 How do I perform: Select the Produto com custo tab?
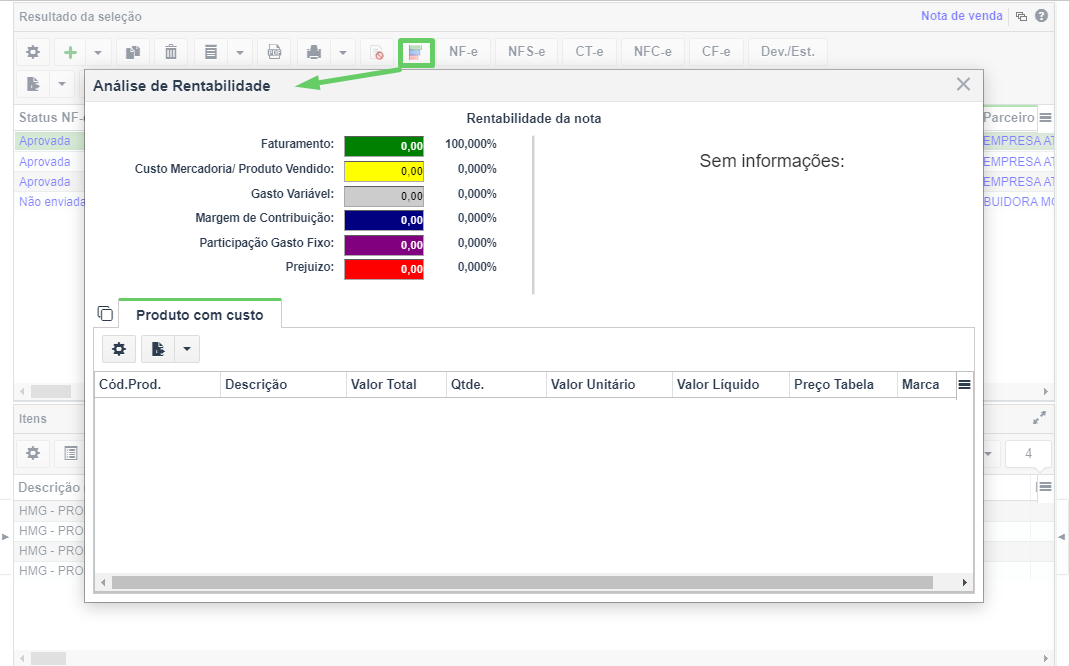(200, 314)
